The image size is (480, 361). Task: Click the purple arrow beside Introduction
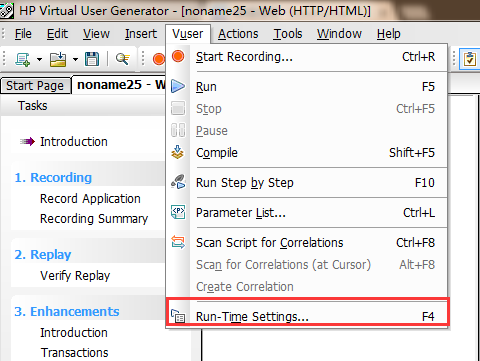point(27,142)
